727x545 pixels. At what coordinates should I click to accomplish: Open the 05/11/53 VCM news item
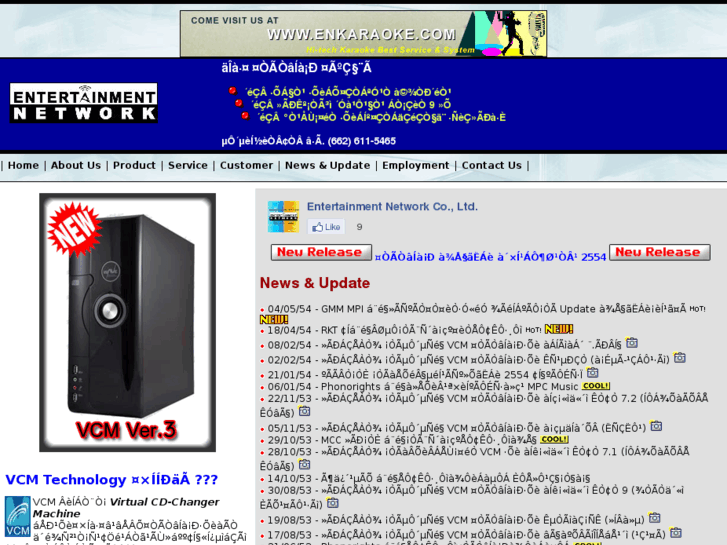pos(456,428)
